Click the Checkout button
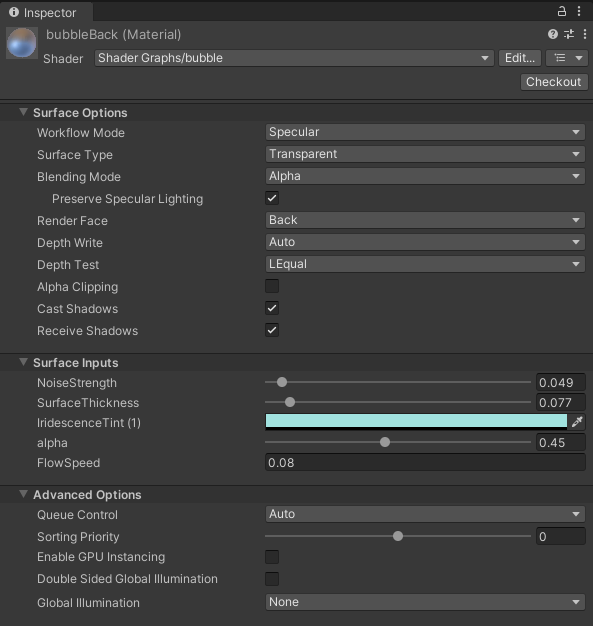 click(x=554, y=82)
